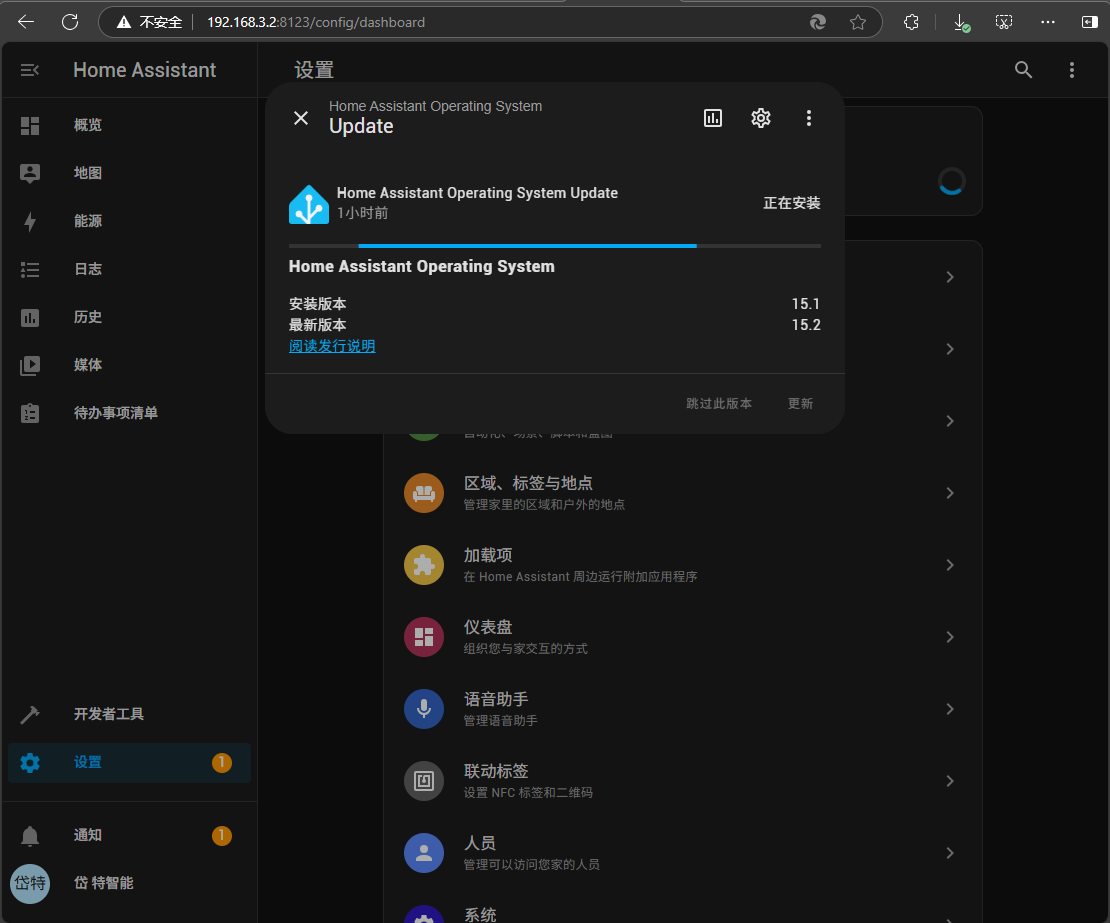Click the 跳过此版本 skip button
This screenshot has width=1110, height=923.
click(x=719, y=403)
